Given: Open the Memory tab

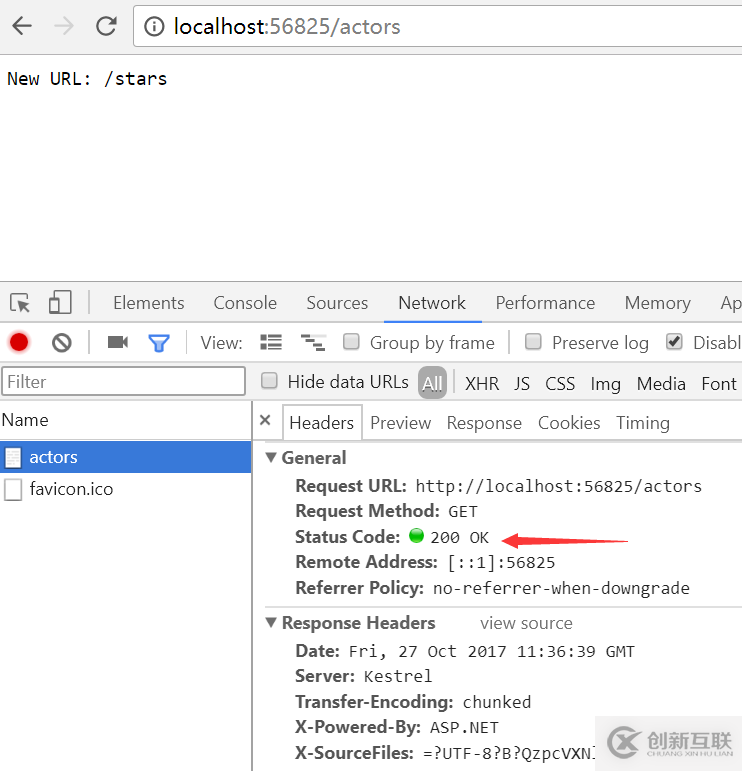Looking at the screenshot, I should [x=657, y=303].
